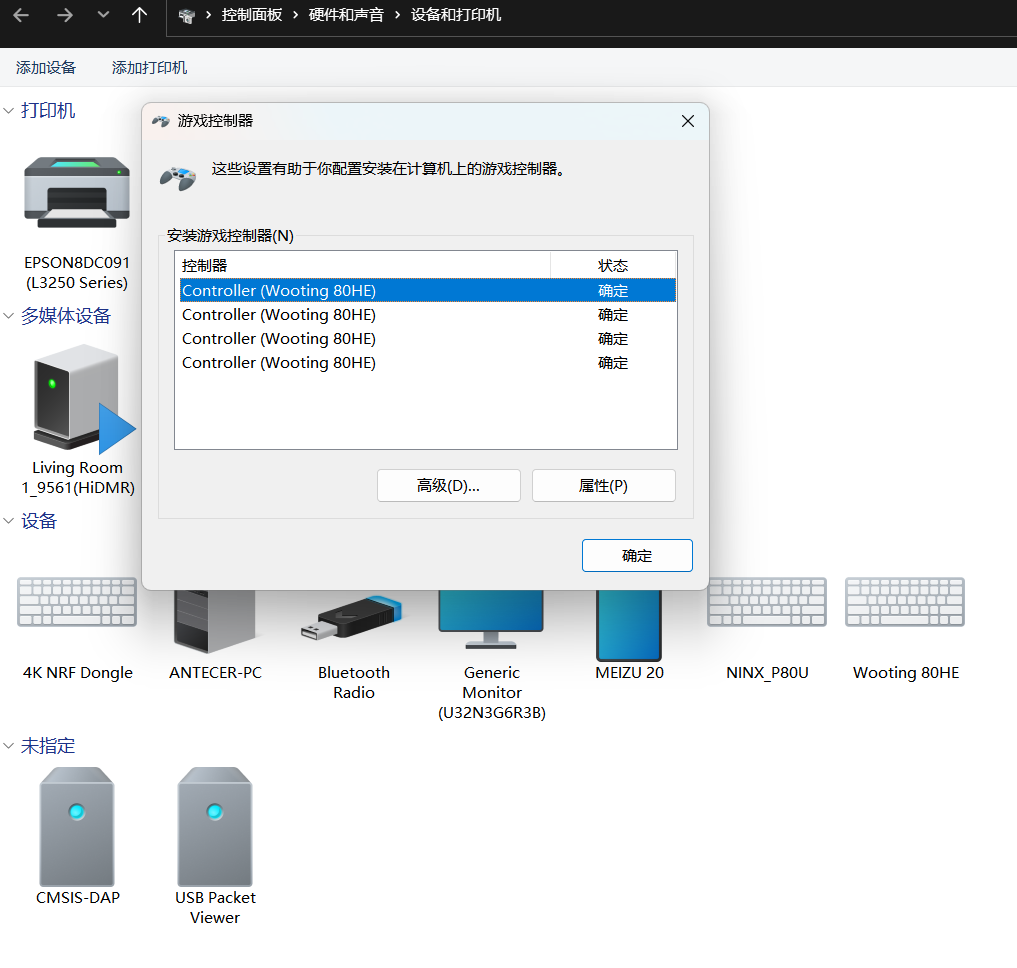
Task: Navigate to 控制面板 breadcrumb
Action: (x=252, y=15)
